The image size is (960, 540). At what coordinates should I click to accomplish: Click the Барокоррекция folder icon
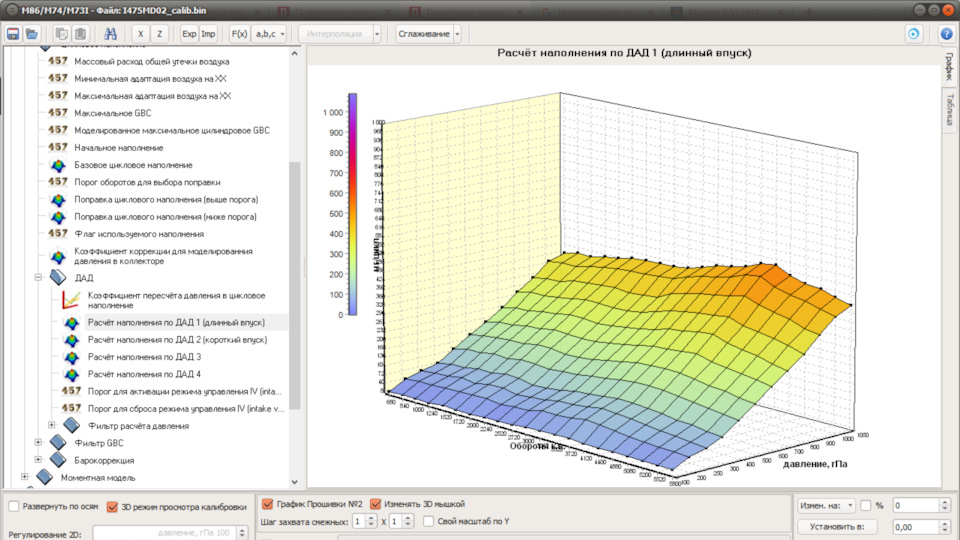tap(58, 459)
